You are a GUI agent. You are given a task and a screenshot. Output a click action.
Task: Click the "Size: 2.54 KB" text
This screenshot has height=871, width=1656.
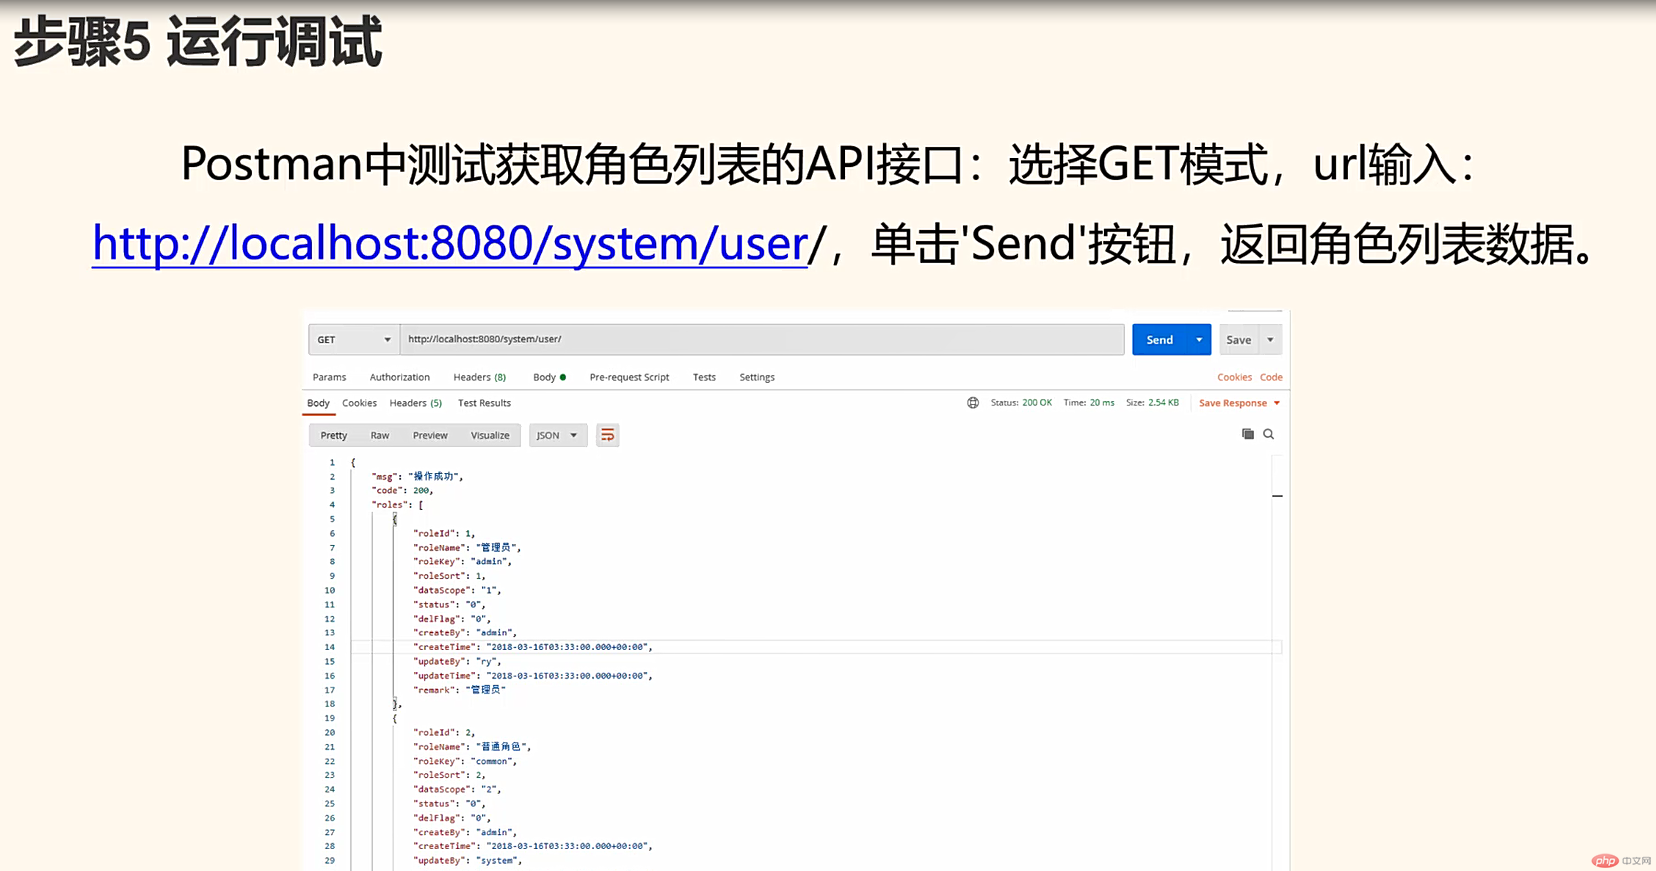[1152, 403]
